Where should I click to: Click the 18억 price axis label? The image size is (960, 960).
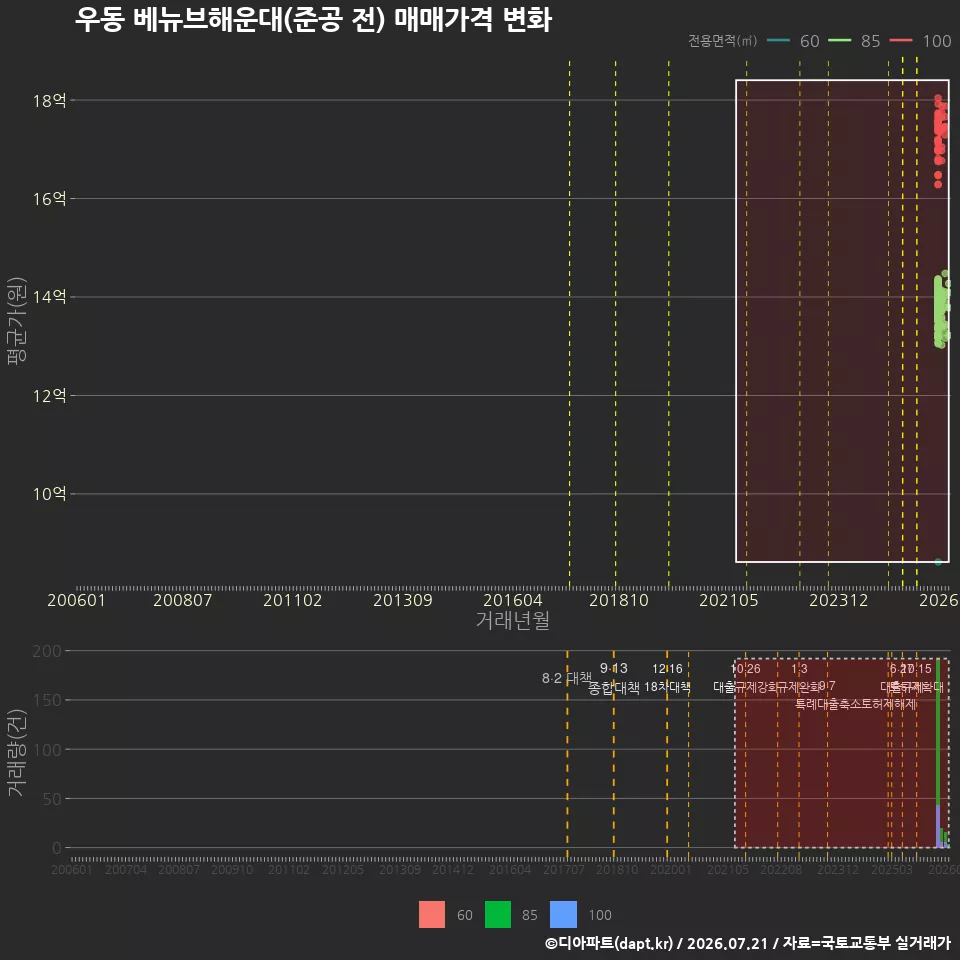tap(50, 100)
